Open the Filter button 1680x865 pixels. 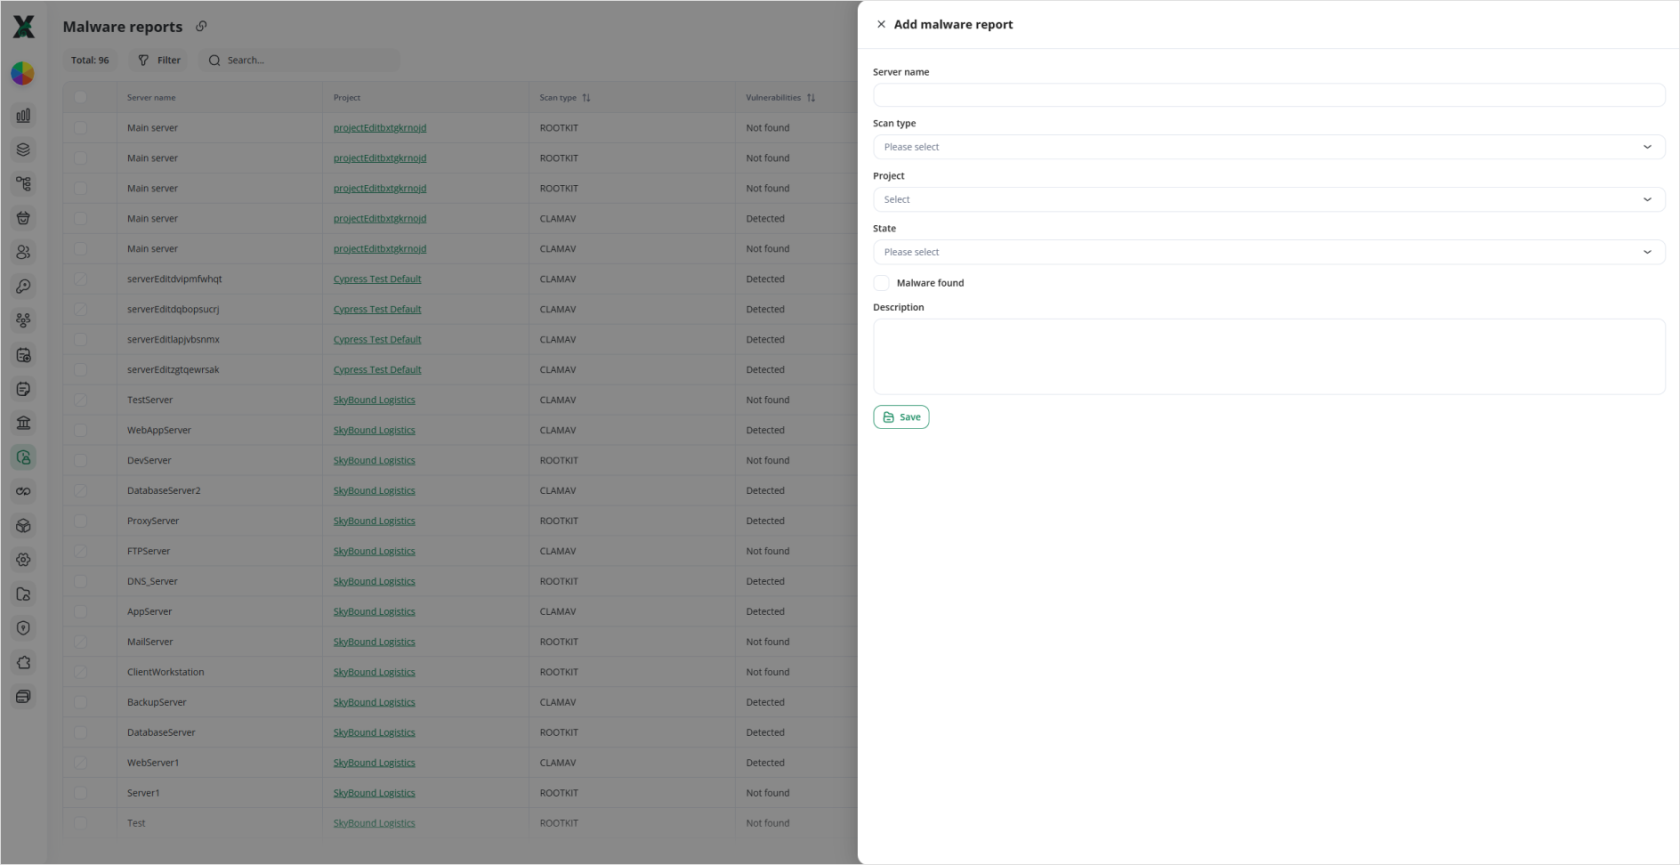coord(159,60)
